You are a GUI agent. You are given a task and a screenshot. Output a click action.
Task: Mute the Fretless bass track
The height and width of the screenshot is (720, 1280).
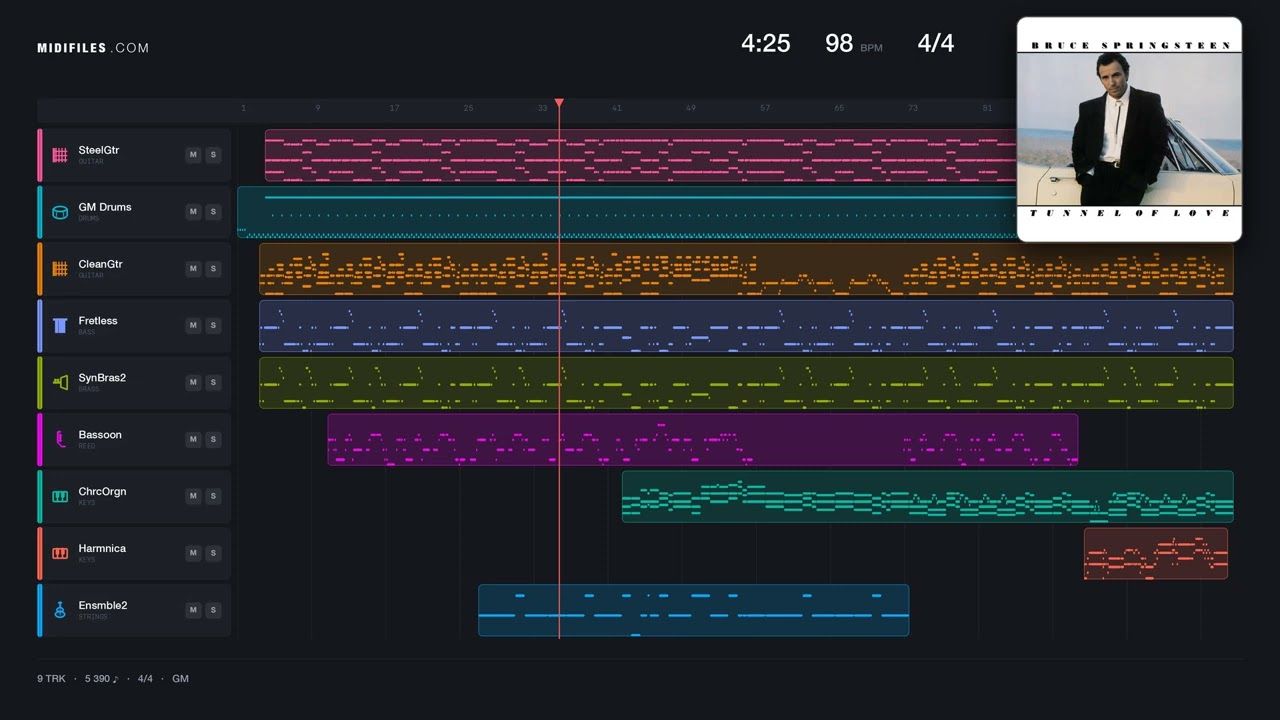tap(193, 326)
